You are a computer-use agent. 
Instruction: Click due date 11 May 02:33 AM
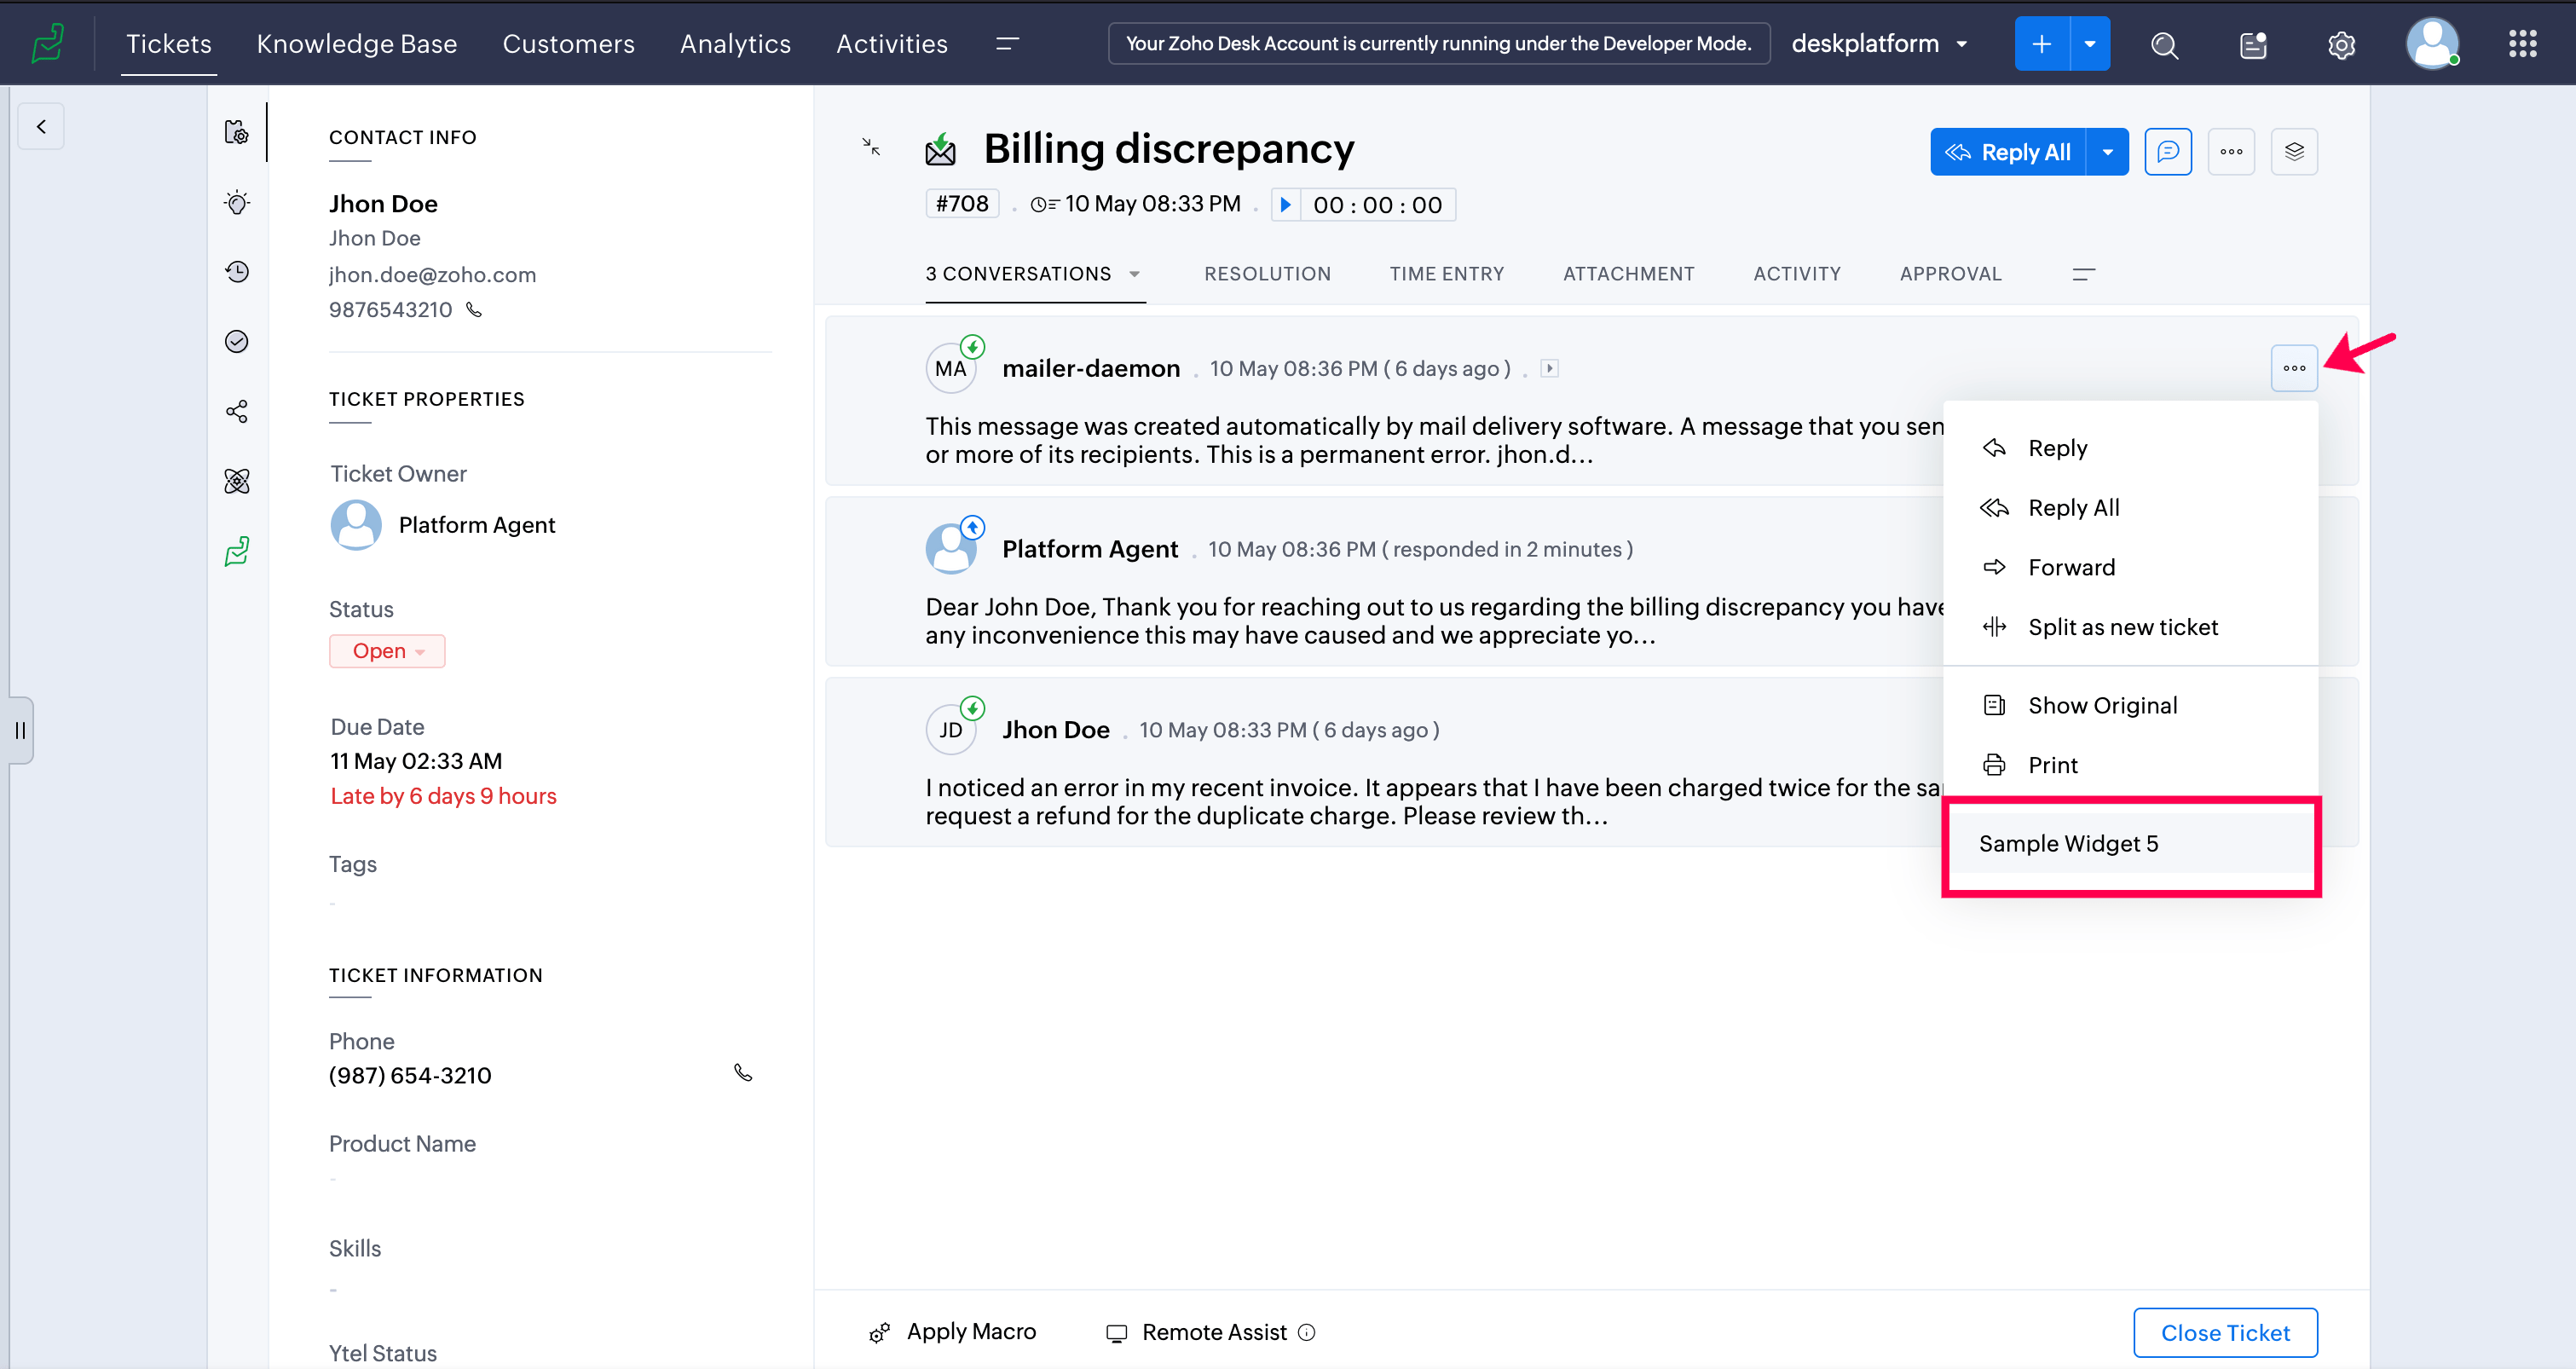point(416,761)
